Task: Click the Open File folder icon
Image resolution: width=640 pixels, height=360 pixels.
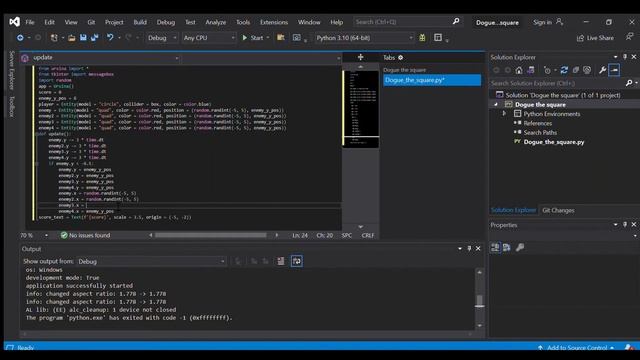Action: pyautogui.click(x=71, y=38)
